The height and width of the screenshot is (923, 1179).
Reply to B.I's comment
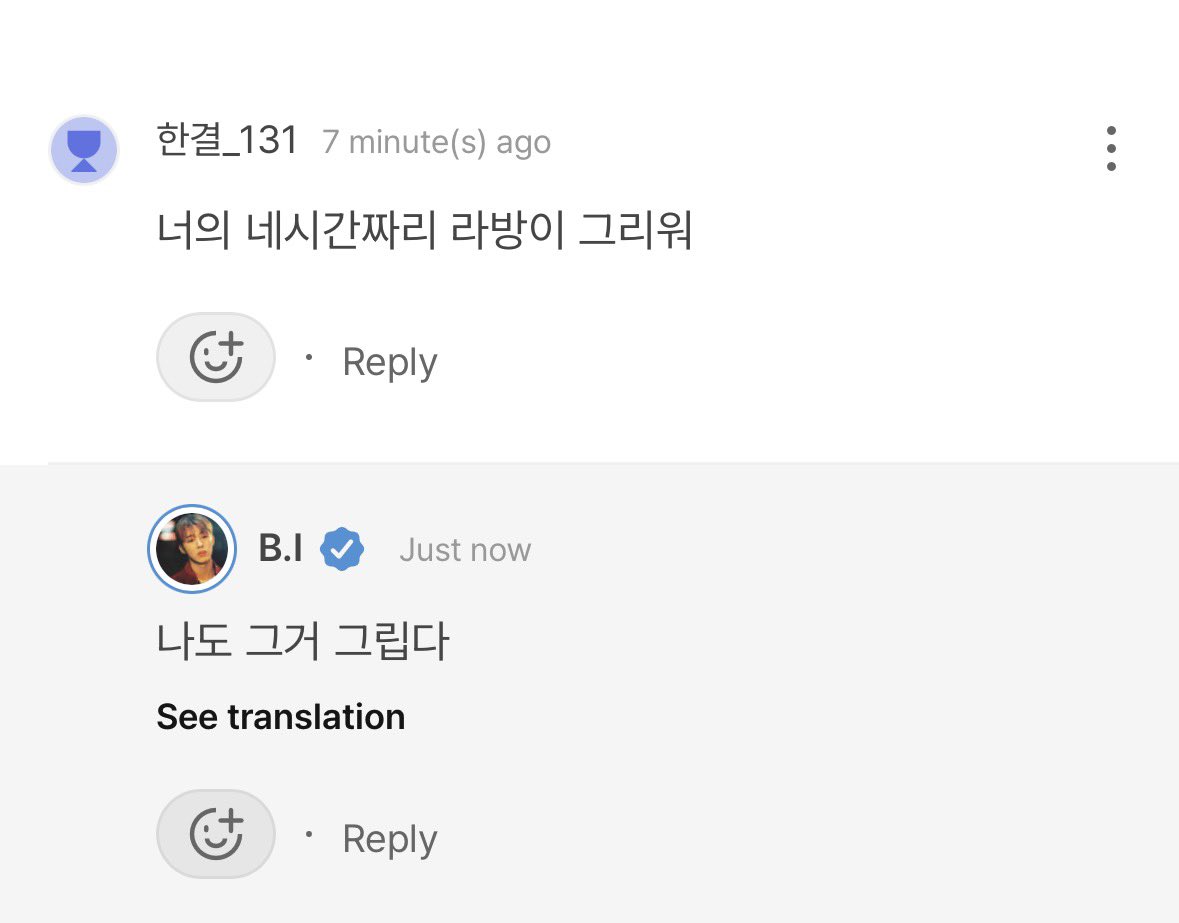(389, 839)
